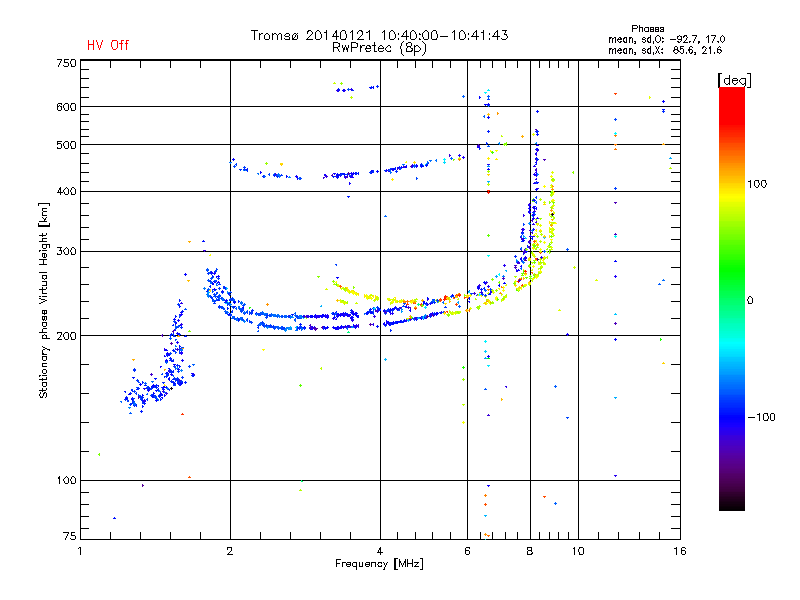Viewport: 800px width, 600px height.
Task: Click the y-axis label '200'
Action: point(66,336)
